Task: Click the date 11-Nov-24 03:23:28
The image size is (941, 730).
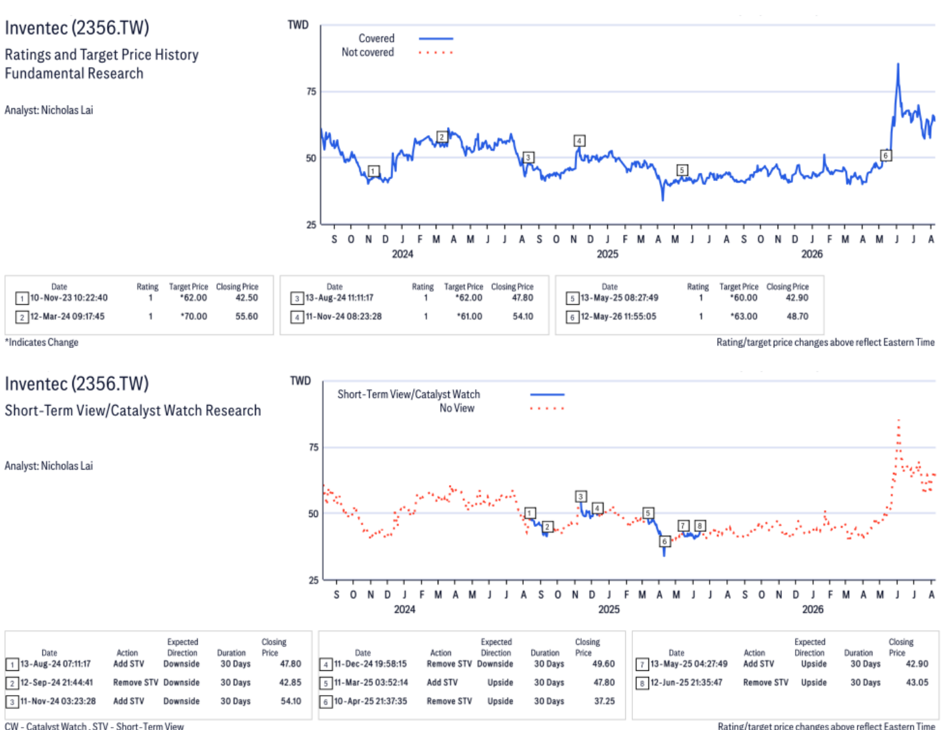Action: click(57, 701)
